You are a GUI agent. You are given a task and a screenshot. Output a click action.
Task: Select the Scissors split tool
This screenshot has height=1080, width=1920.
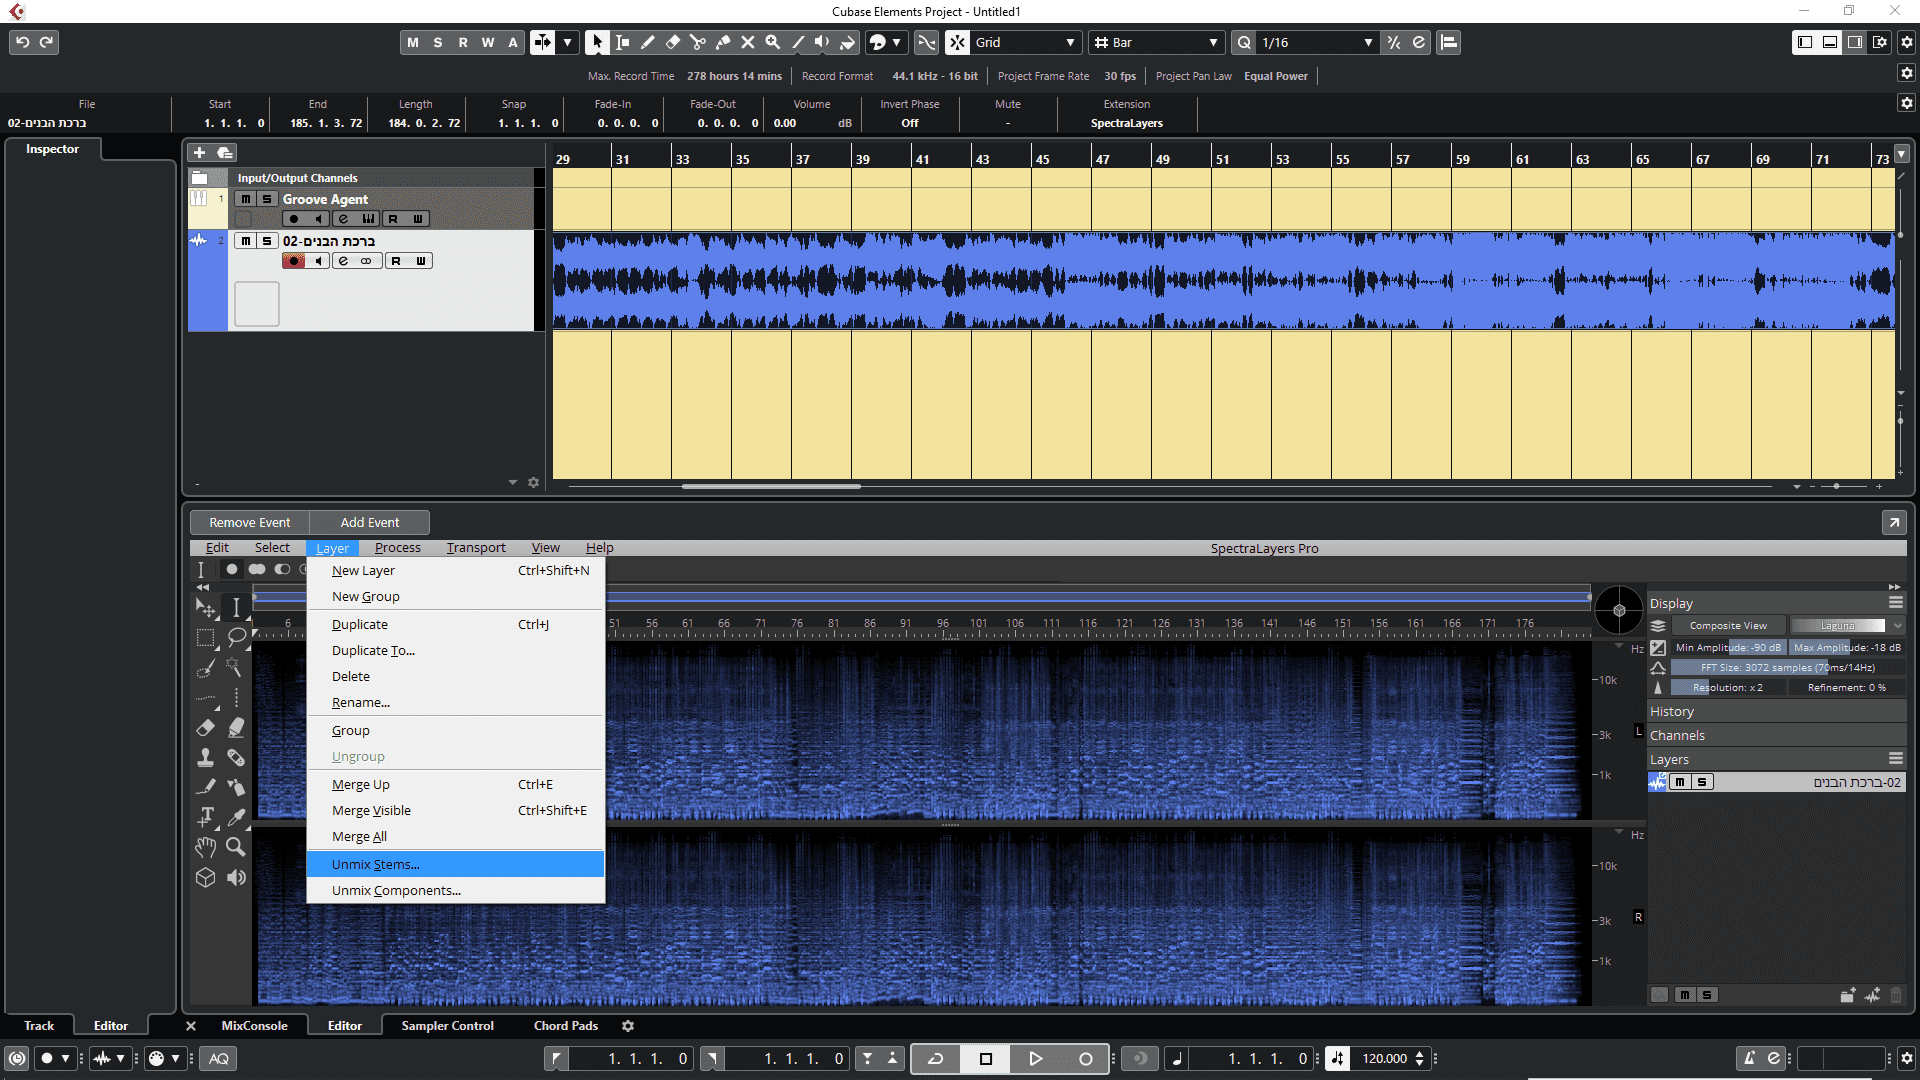pyautogui.click(x=697, y=42)
